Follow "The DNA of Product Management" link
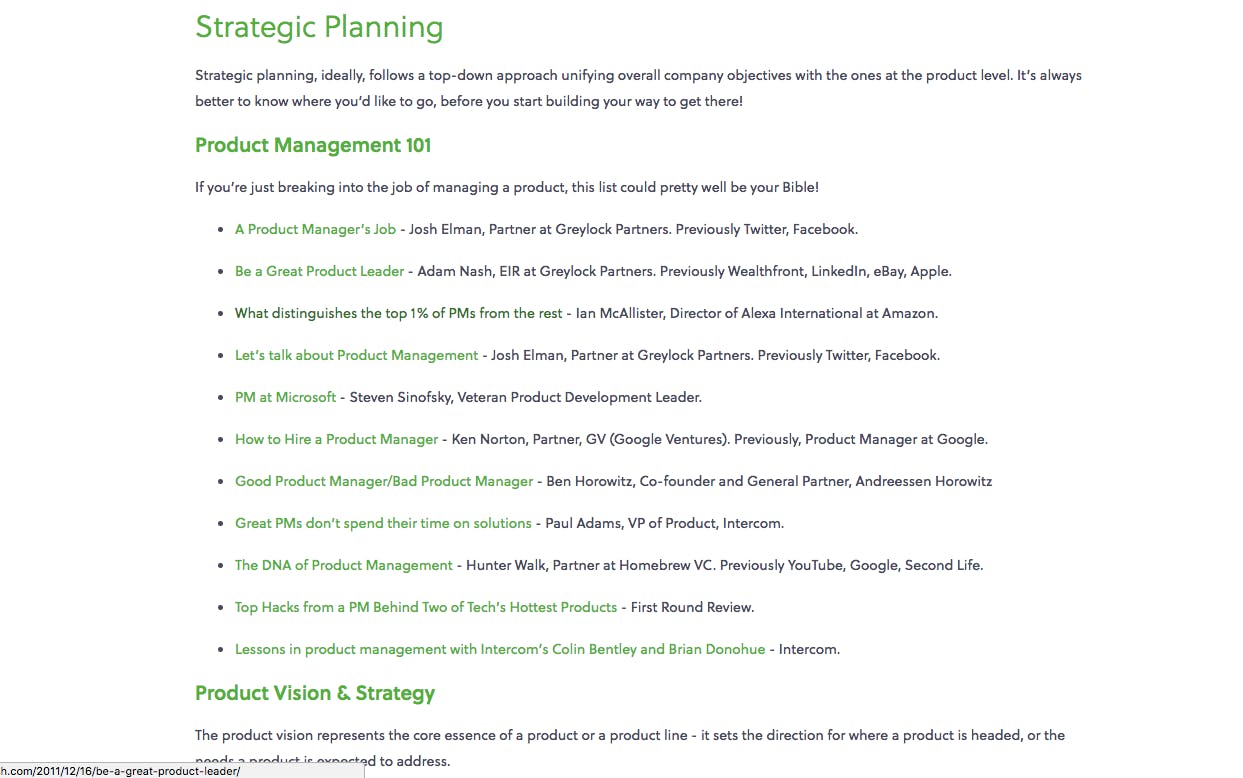The width and height of the screenshot is (1243, 778). [x=344, y=565]
